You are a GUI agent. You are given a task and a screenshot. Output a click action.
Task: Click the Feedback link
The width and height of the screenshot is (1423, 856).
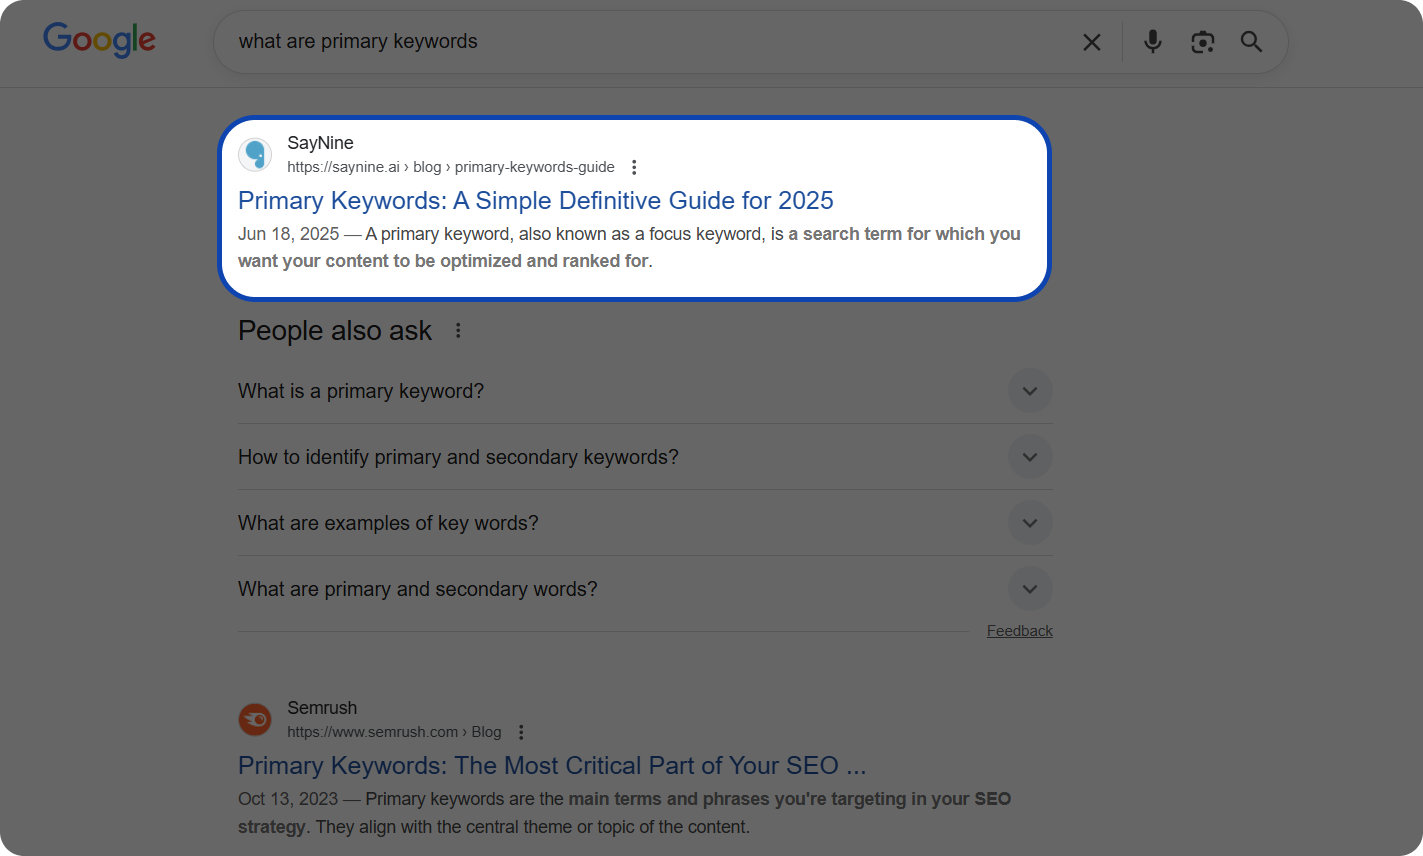(x=1019, y=630)
